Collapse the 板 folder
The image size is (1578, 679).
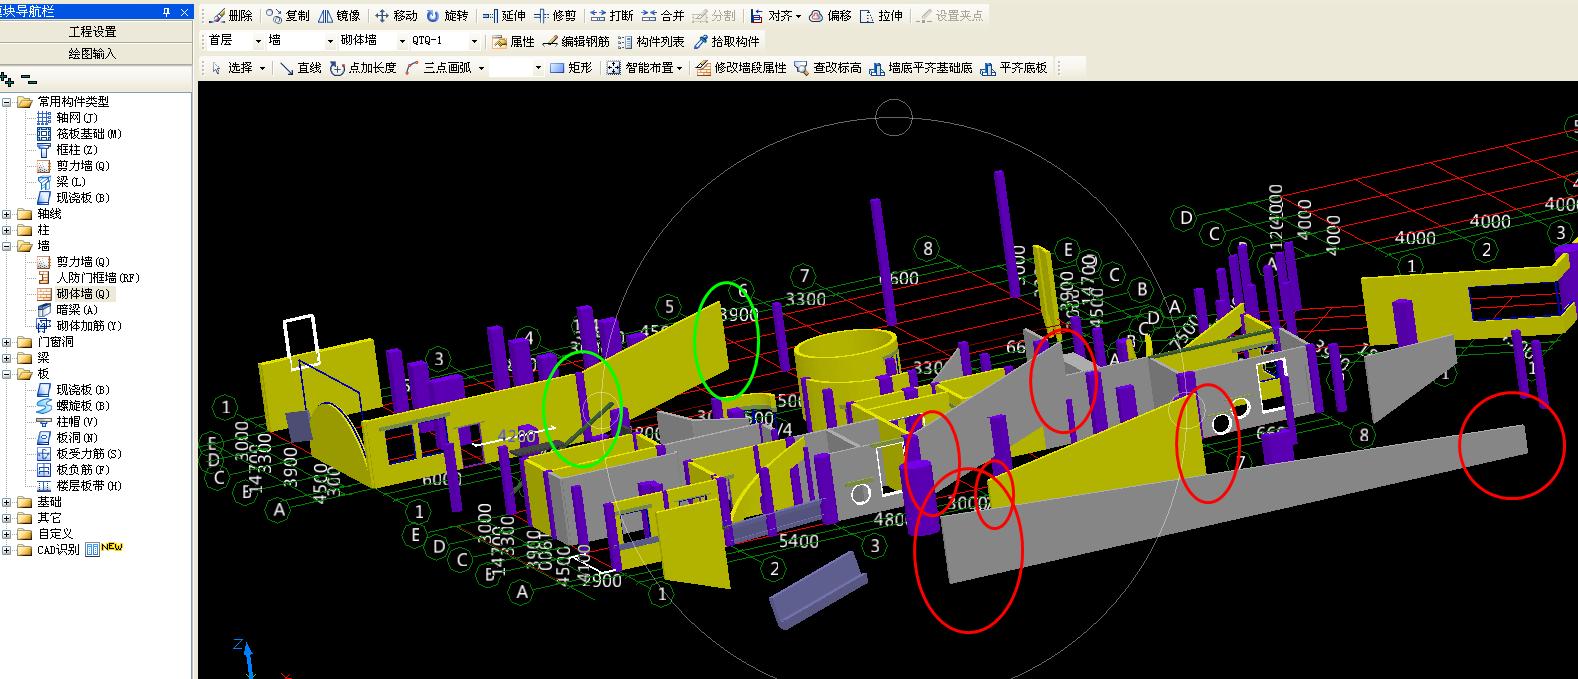(x=8, y=374)
